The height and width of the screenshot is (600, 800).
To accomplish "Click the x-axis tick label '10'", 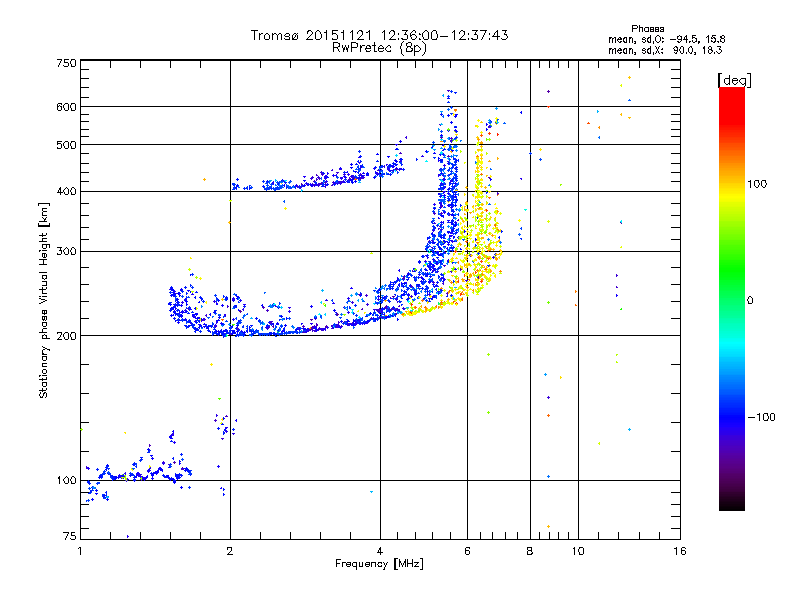I will (578, 551).
